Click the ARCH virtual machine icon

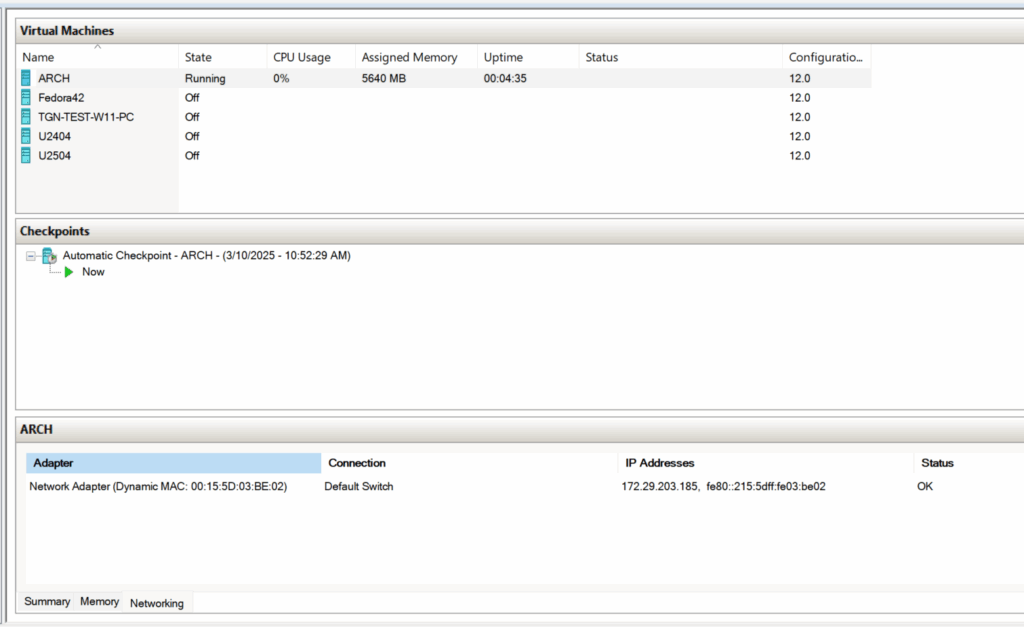(26, 78)
